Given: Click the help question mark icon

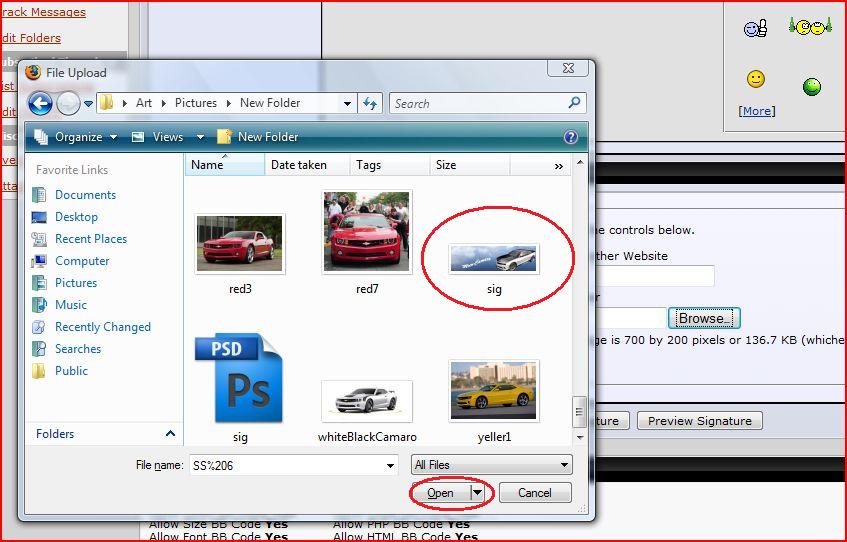Looking at the screenshot, I should coord(571,137).
